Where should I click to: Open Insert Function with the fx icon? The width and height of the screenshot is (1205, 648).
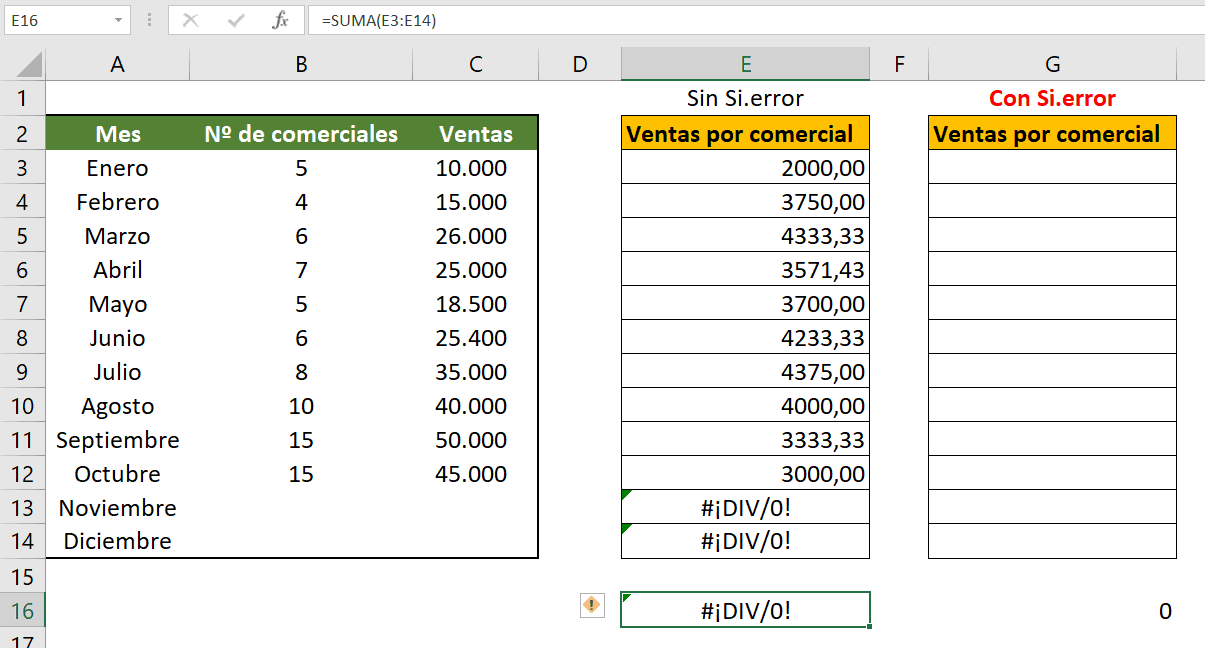pyautogui.click(x=281, y=20)
